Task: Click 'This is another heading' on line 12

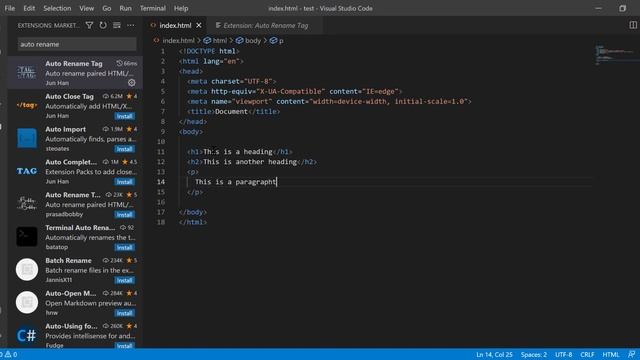Action: (250, 162)
